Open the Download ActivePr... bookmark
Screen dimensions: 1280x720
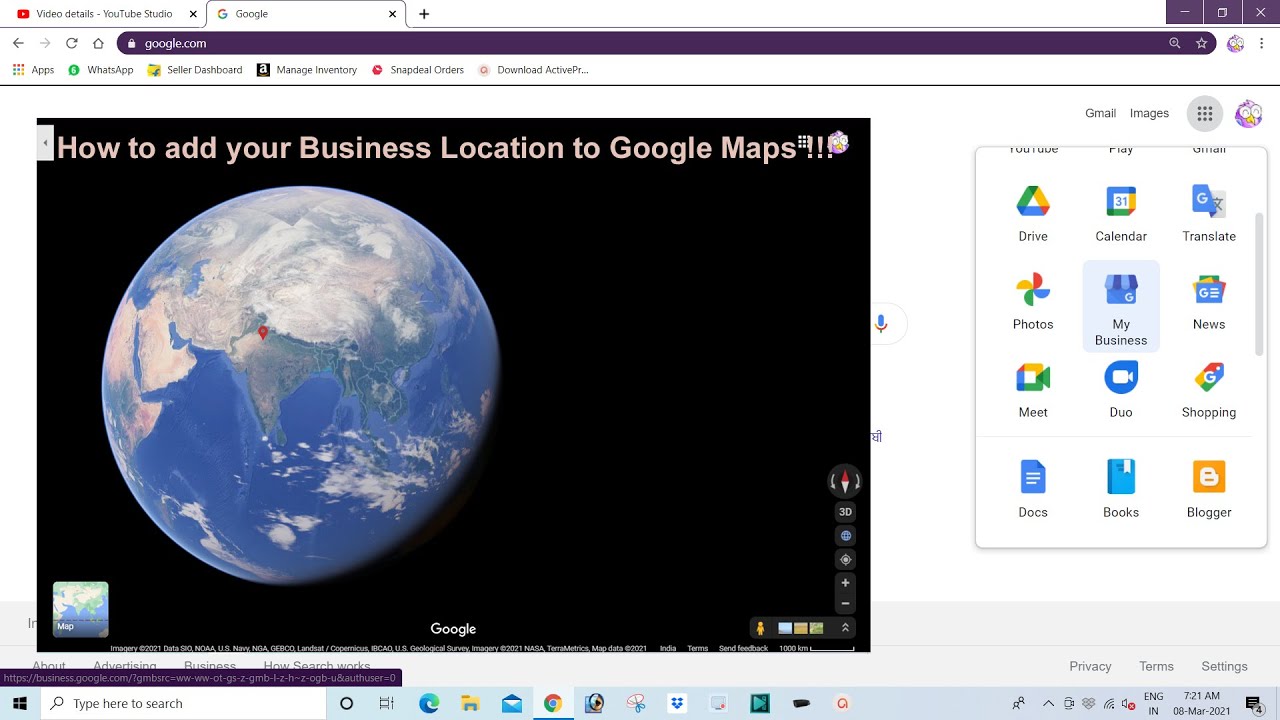(533, 70)
